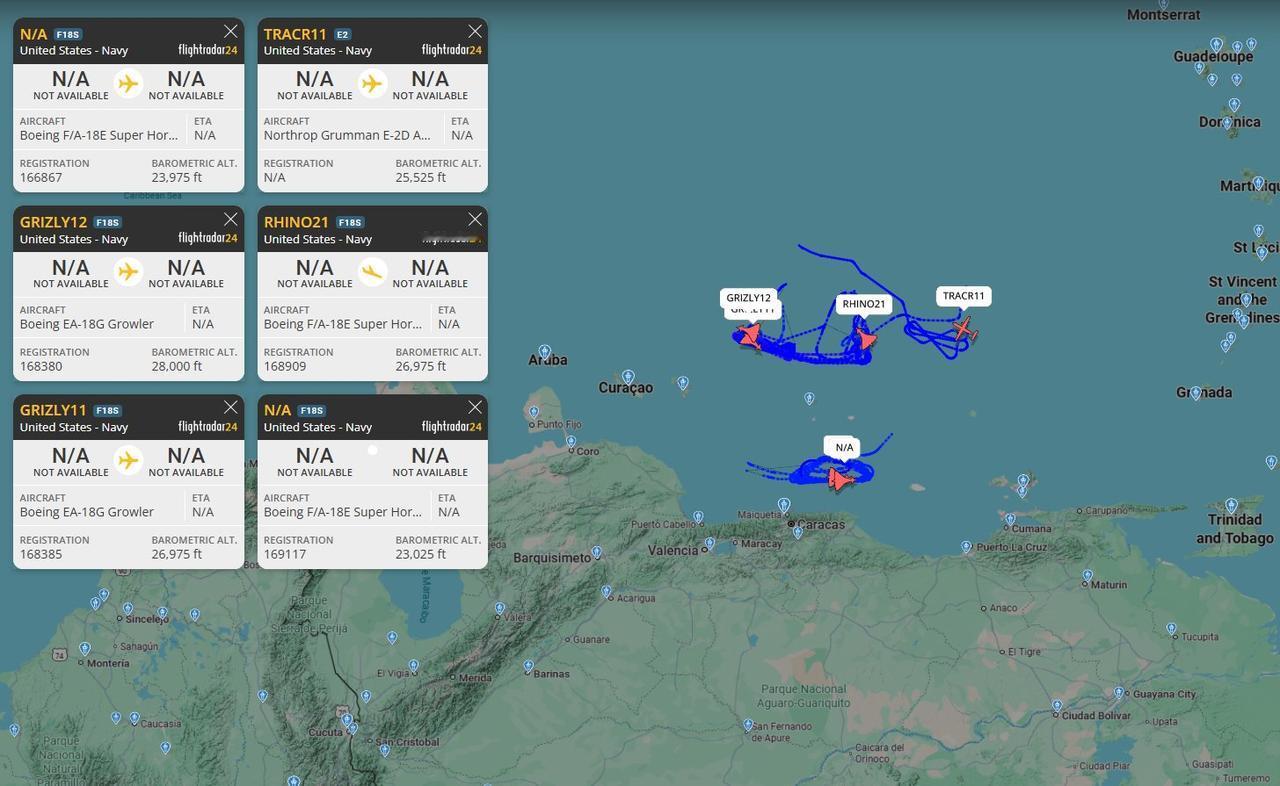Close the GRIZLY12 flight card
This screenshot has height=786, width=1280.
click(231, 219)
